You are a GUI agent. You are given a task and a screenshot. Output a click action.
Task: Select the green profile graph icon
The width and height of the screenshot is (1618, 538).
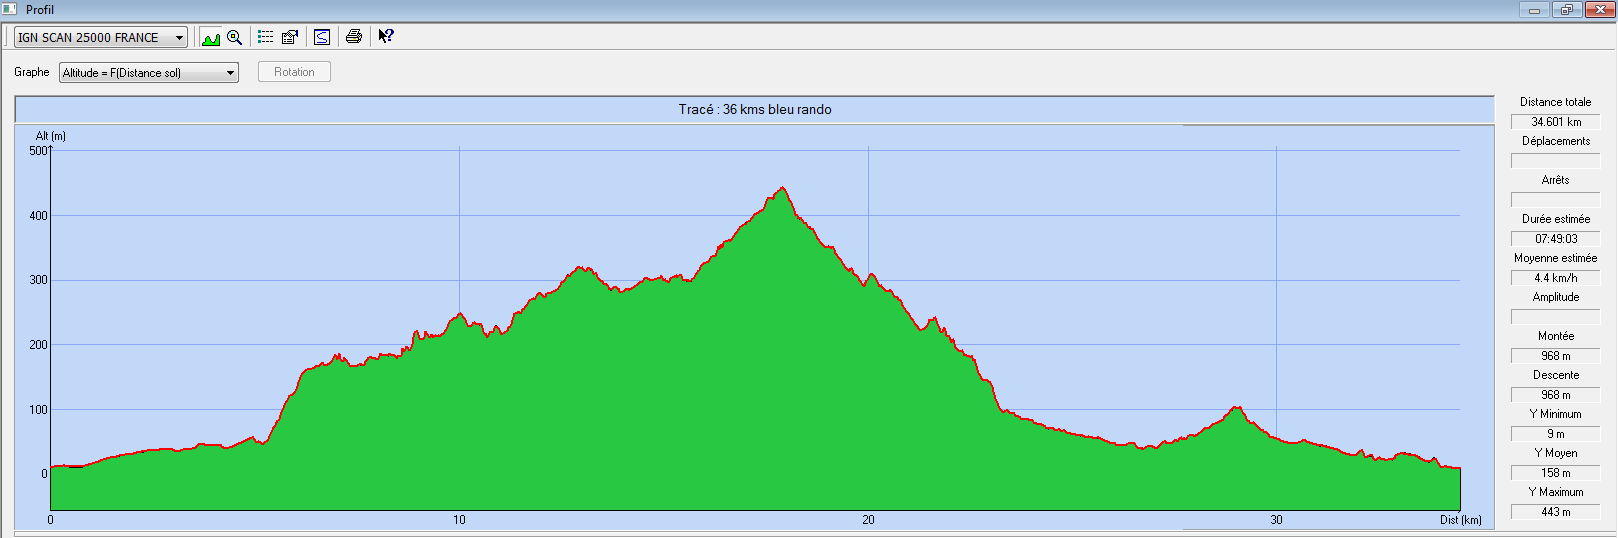click(211, 37)
